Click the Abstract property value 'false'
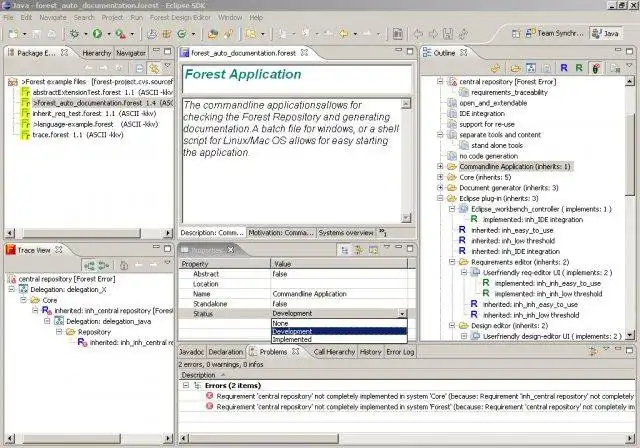640x448 pixels. coord(339,274)
